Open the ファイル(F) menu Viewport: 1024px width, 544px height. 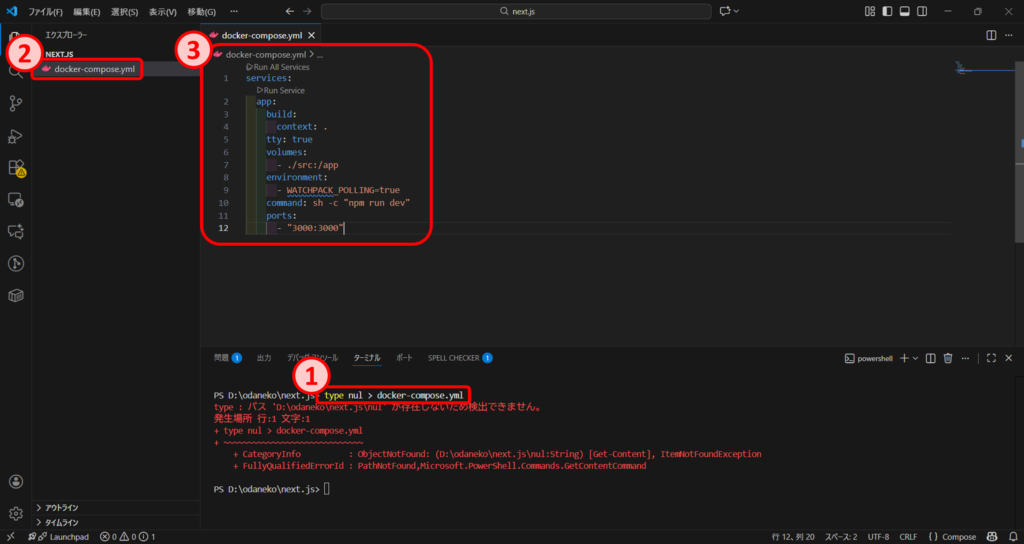click(45, 12)
